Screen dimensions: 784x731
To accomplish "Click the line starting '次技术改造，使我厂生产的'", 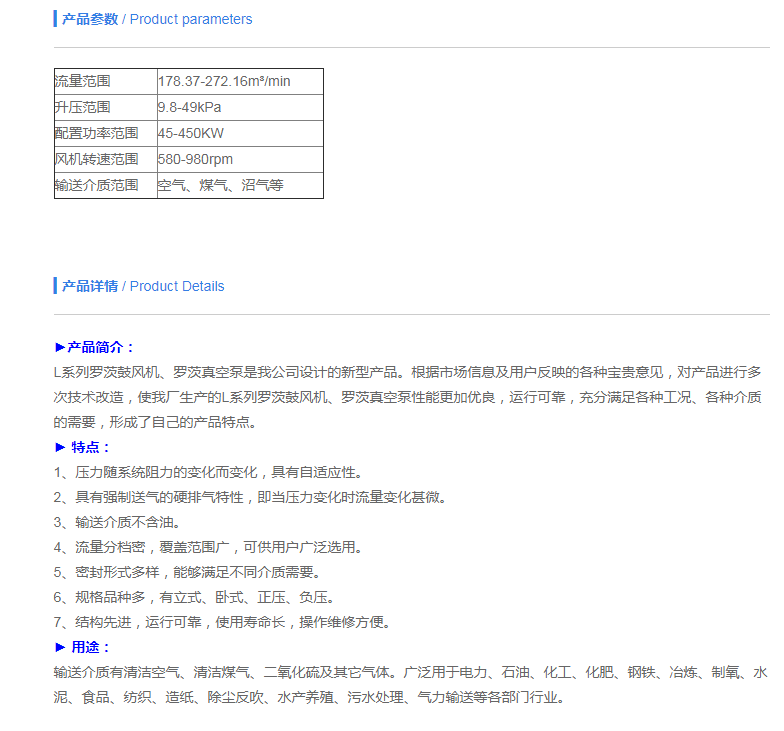I will pyautogui.click(x=408, y=397).
